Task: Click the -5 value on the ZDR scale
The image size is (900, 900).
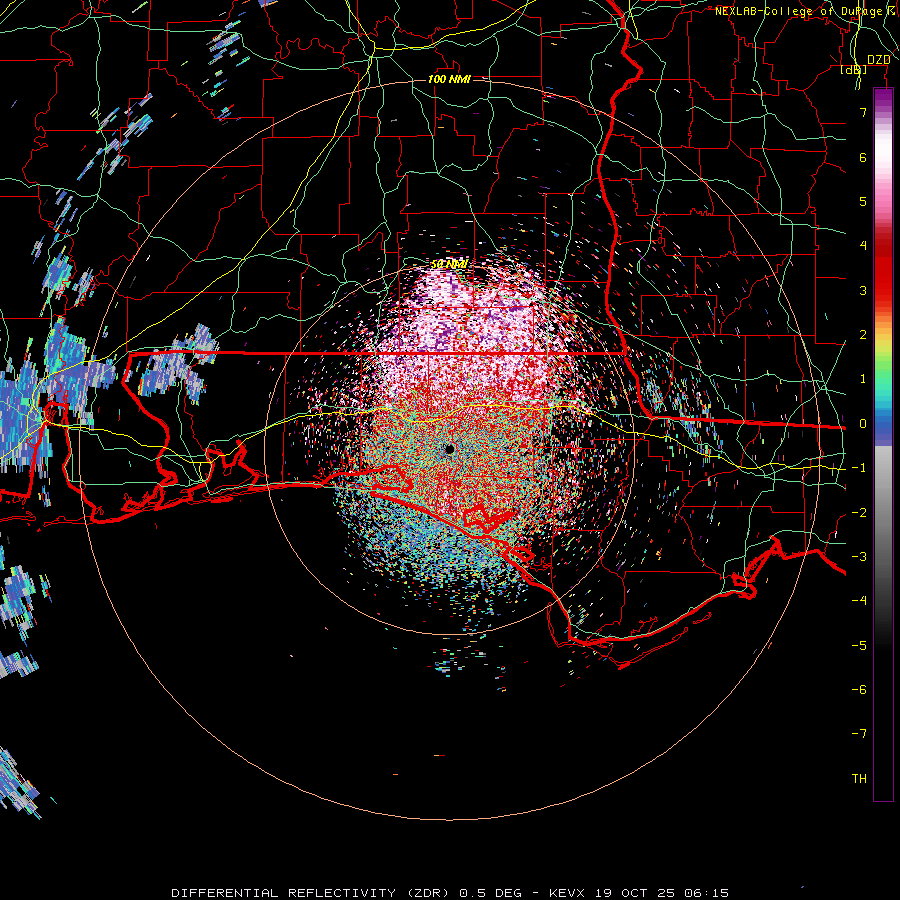Action: click(859, 646)
